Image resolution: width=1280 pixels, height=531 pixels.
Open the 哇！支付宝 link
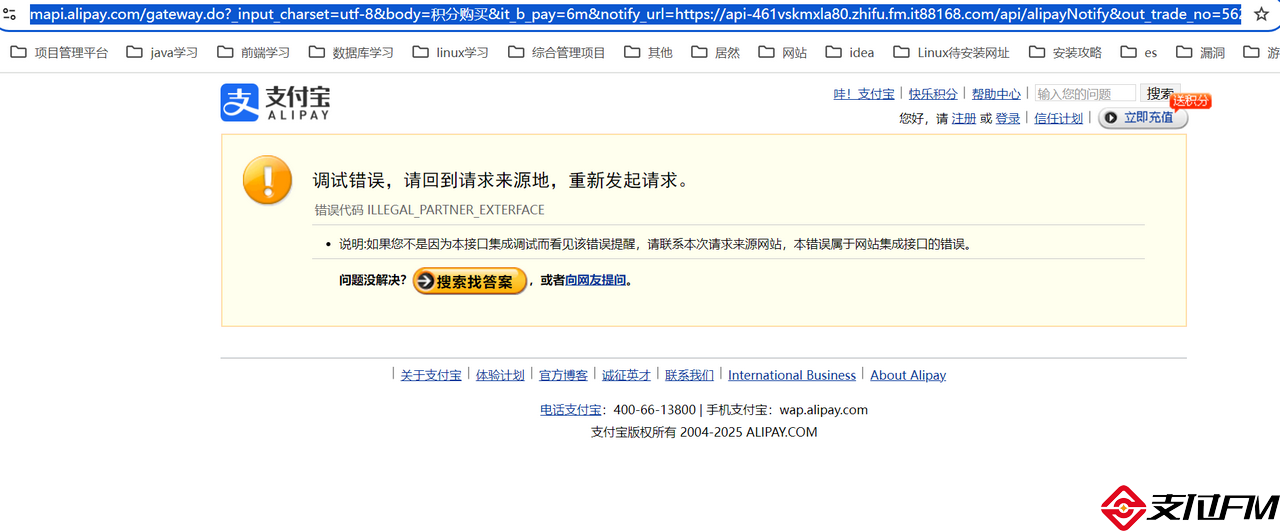point(864,94)
